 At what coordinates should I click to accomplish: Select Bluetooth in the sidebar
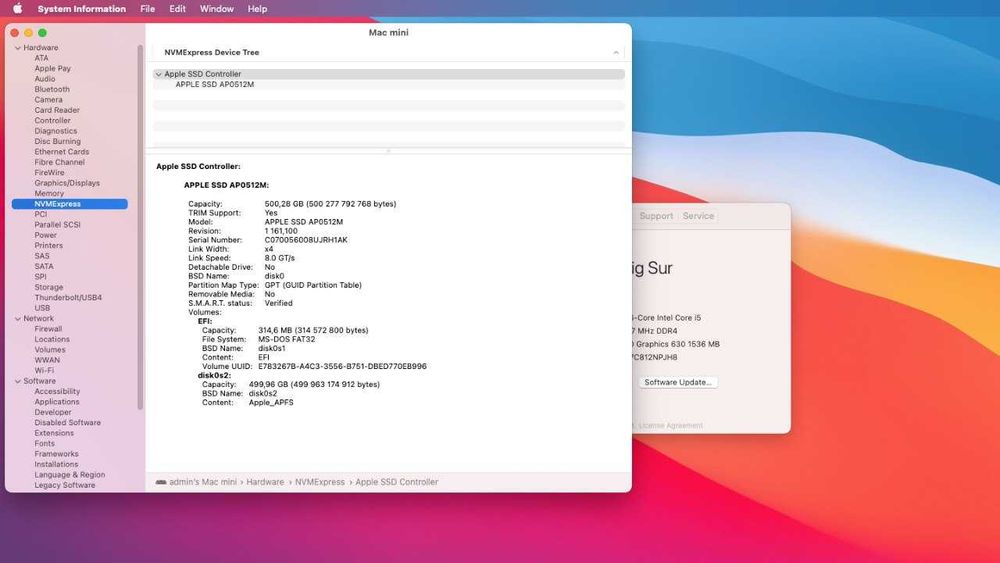click(x=52, y=89)
